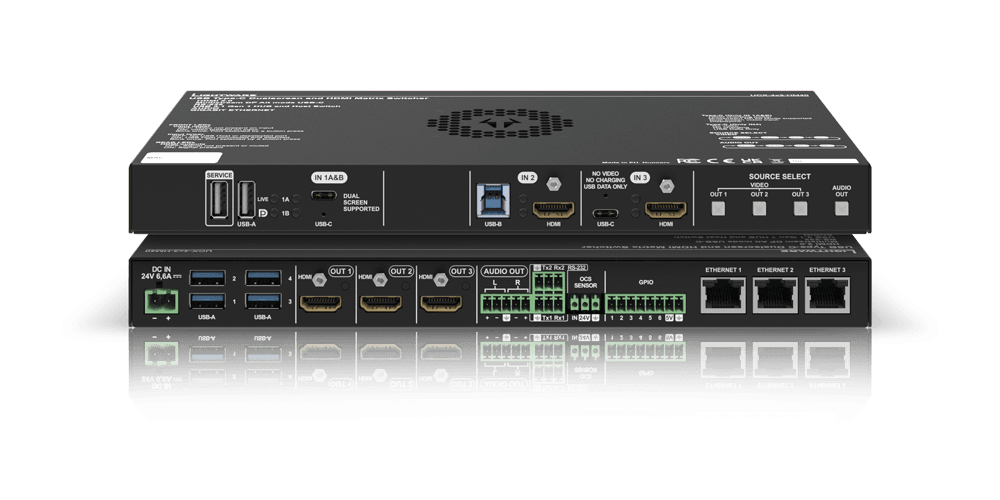
Task: Click the screw next to IN 3 label
Action: click(x=666, y=185)
